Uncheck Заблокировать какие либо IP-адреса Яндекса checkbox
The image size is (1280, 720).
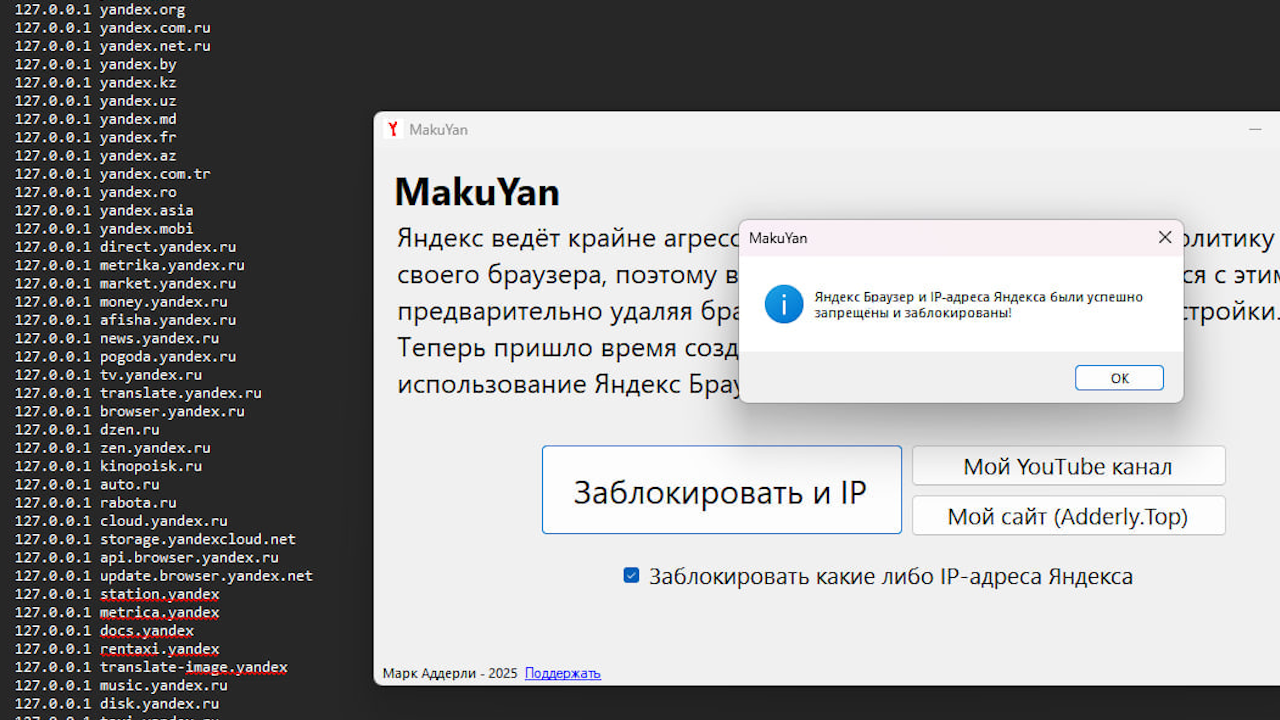(x=631, y=575)
